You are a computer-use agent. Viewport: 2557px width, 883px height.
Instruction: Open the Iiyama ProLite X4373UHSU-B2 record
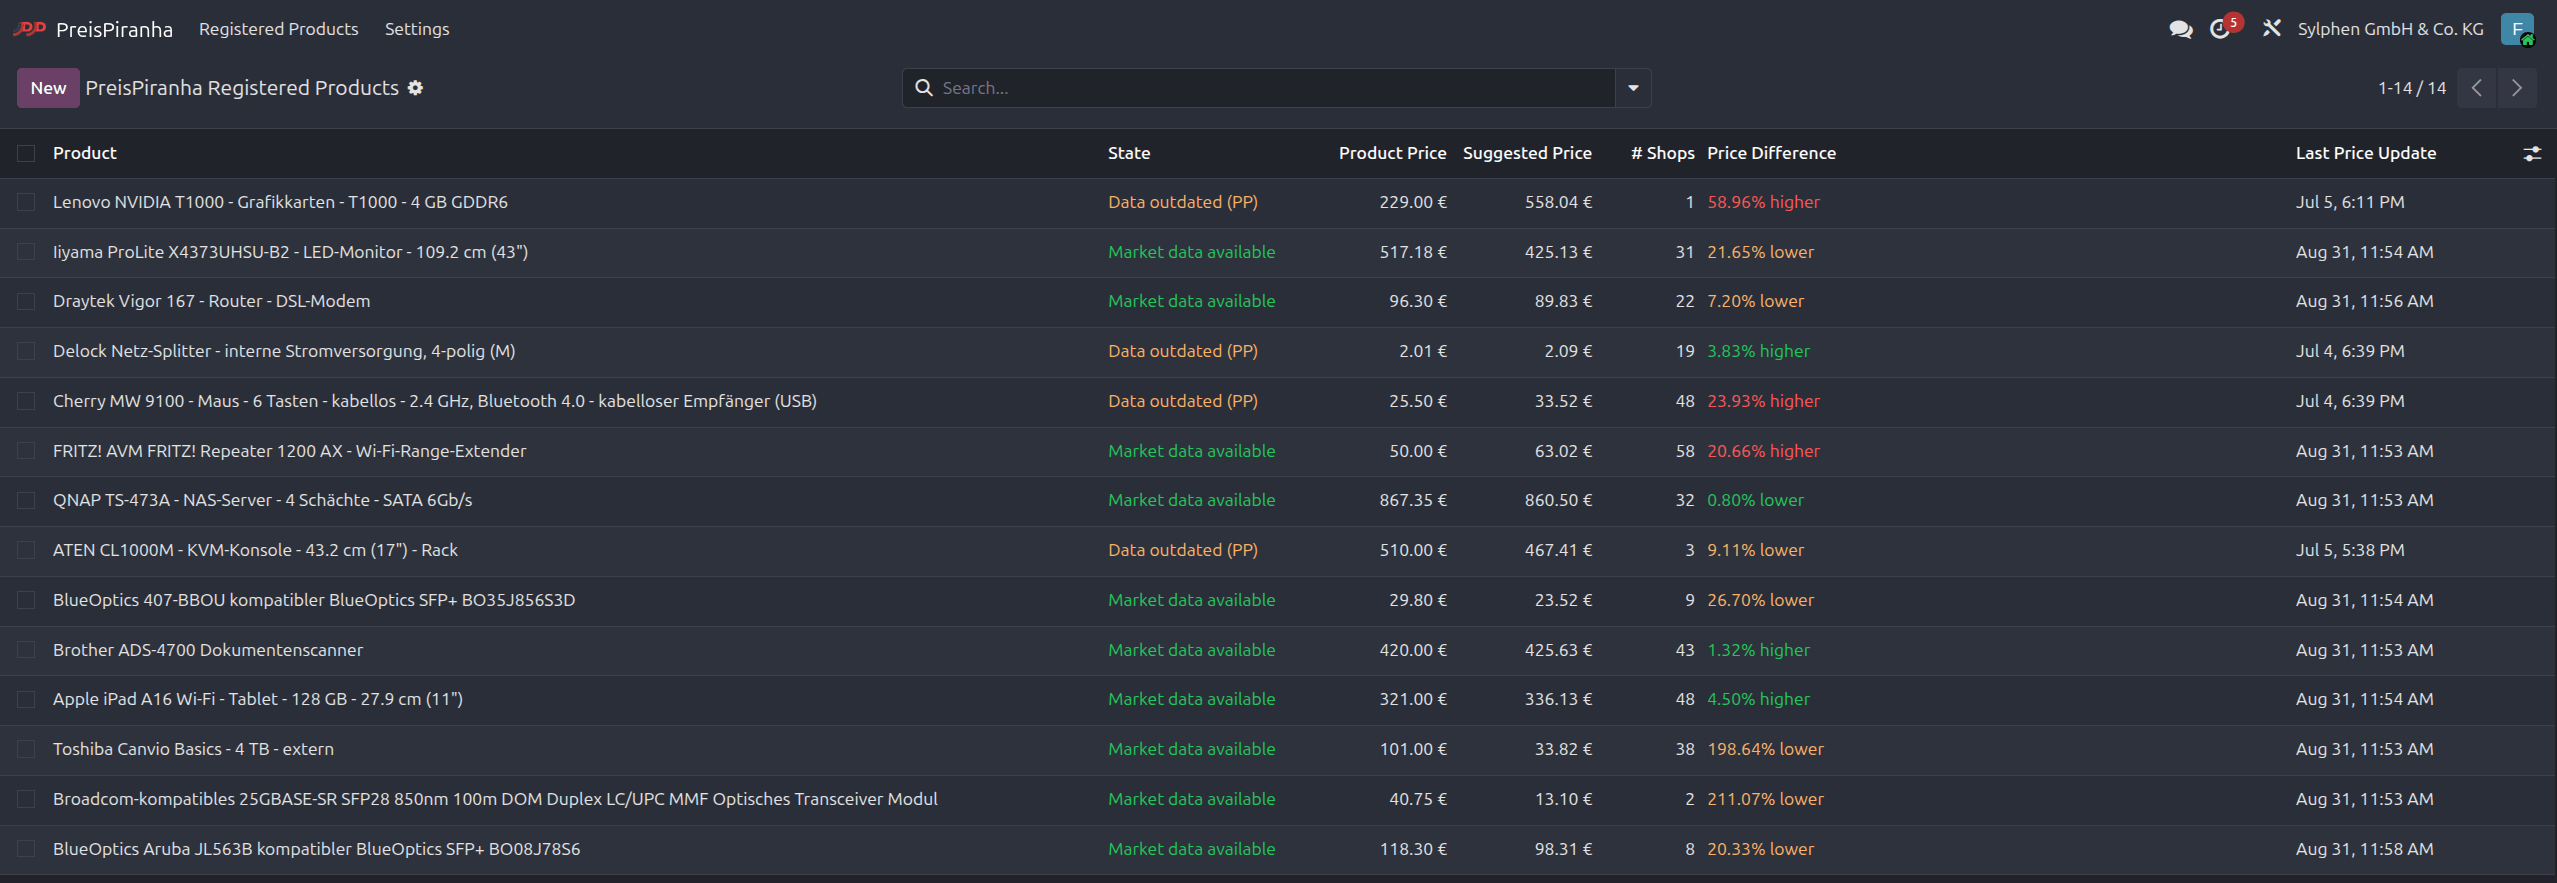[290, 252]
